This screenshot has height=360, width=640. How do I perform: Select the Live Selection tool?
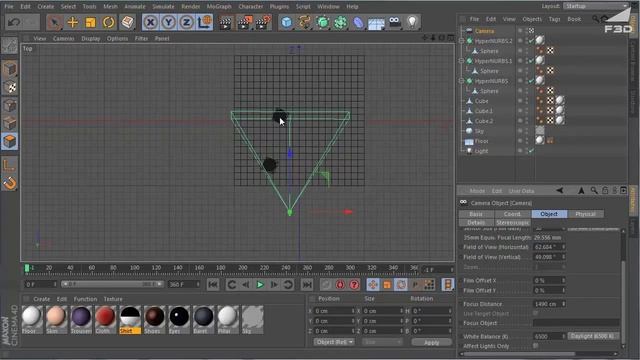(x=54, y=22)
